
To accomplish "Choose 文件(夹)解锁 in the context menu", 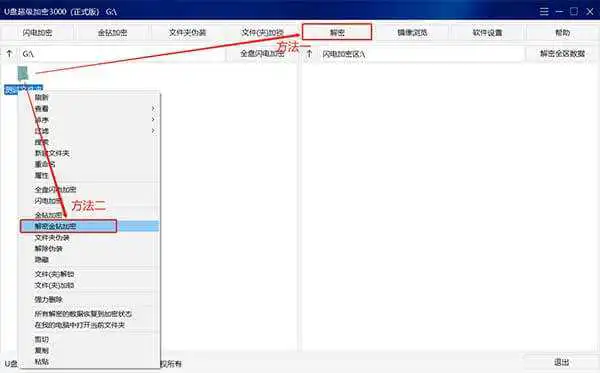I will click(89, 274).
